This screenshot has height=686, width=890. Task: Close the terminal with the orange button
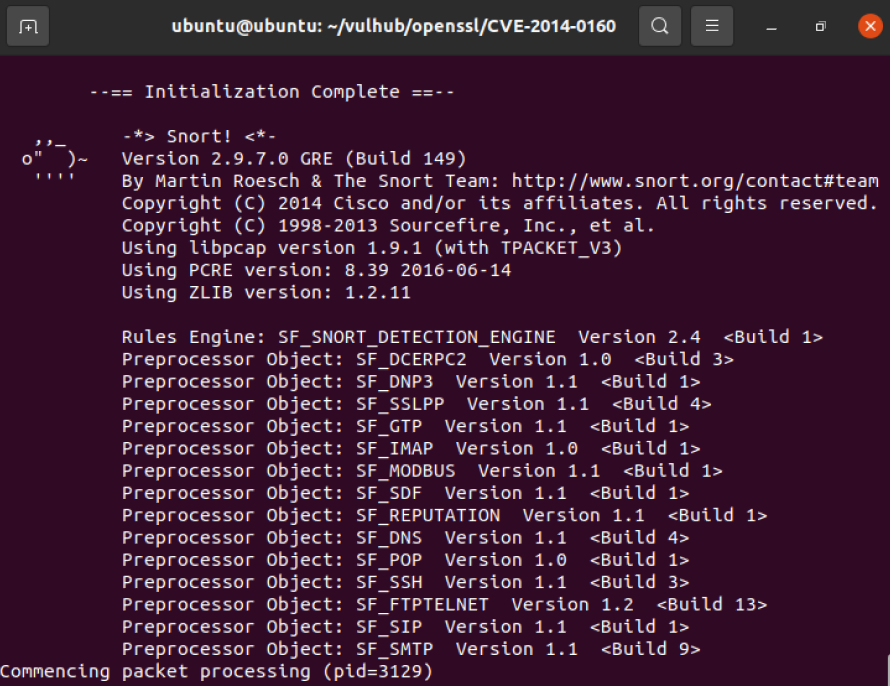pyautogui.click(x=869, y=26)
